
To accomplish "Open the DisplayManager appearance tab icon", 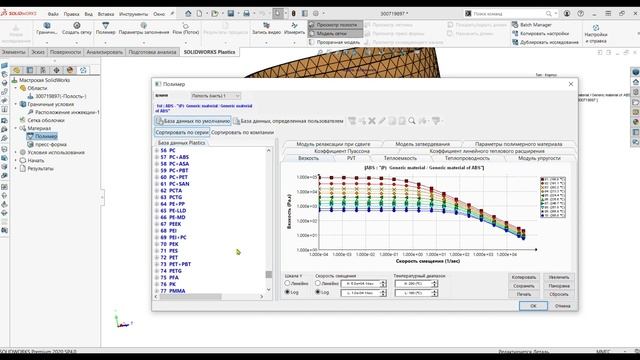I will coord(70,70).
